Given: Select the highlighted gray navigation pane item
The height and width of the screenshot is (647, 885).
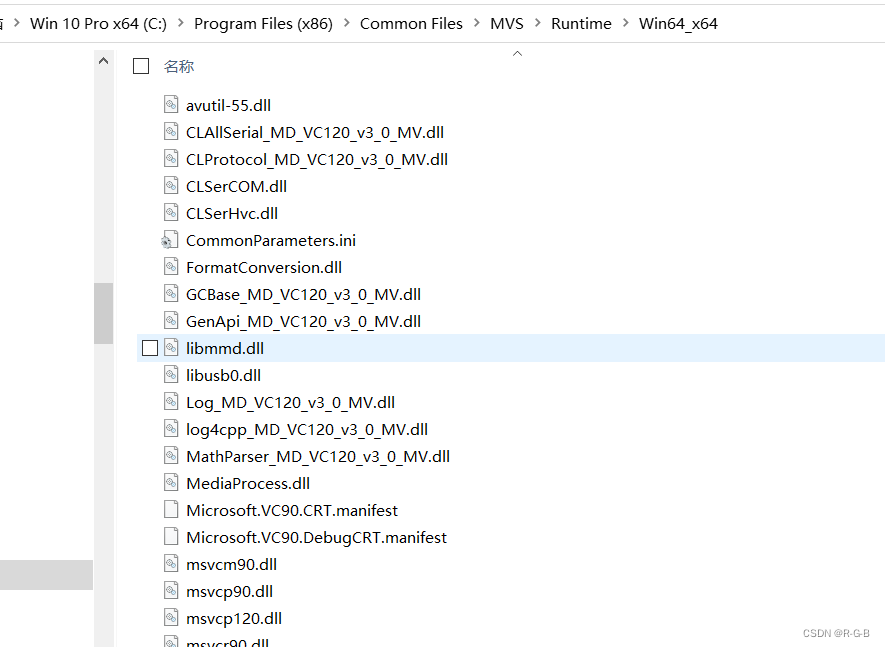Looking at the screenshot, I should point(46,575).
